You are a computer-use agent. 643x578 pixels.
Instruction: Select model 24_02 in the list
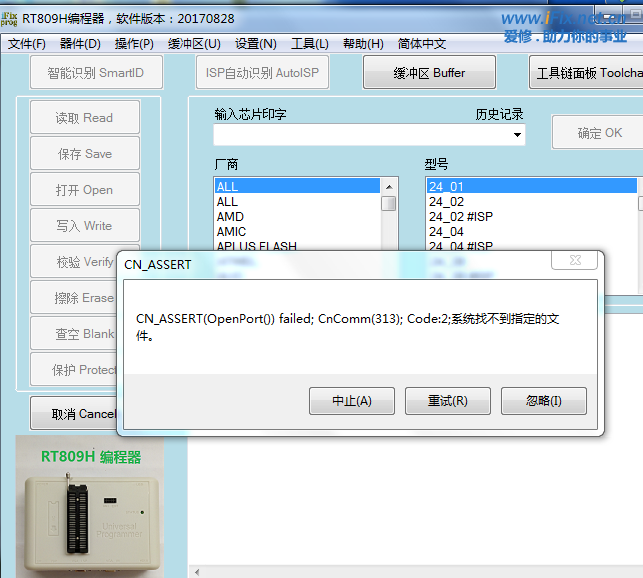tap(532, 201)
